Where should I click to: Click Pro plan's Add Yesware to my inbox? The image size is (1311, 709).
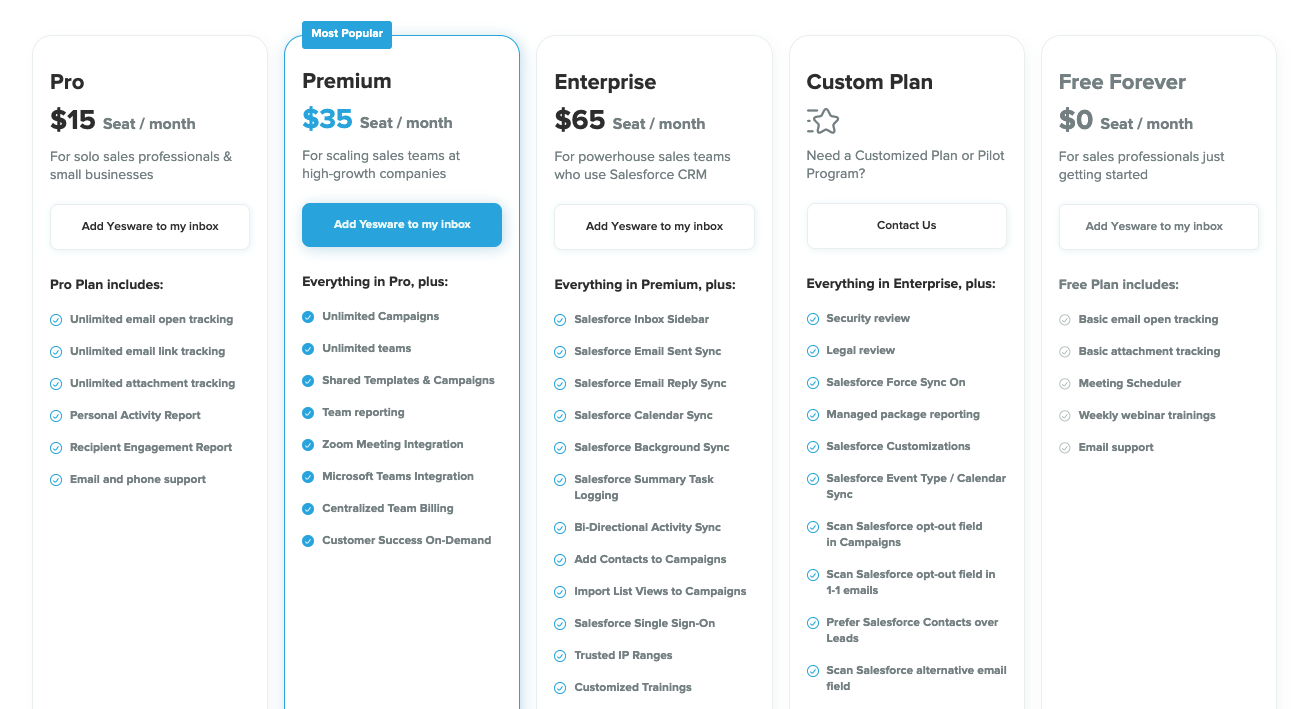[150, 227]
